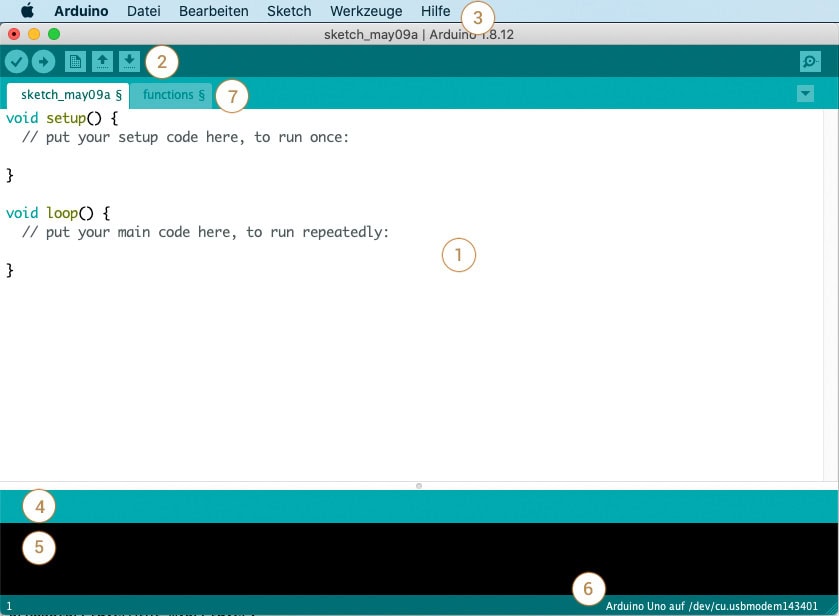Switch to the functions tab

pyautogui.click(x=171, y=95)
